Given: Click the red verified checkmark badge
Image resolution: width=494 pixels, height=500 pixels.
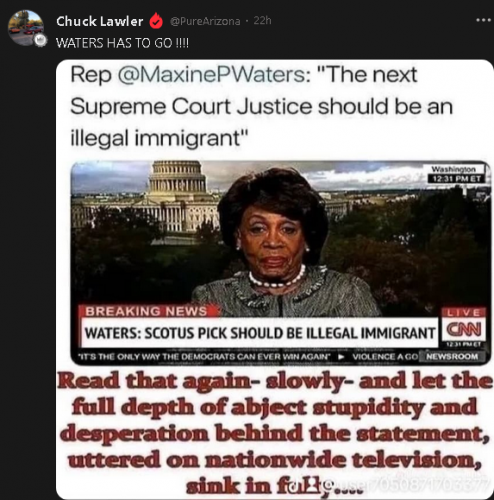Looking at the screenshot, I should (x=156, y=21).
